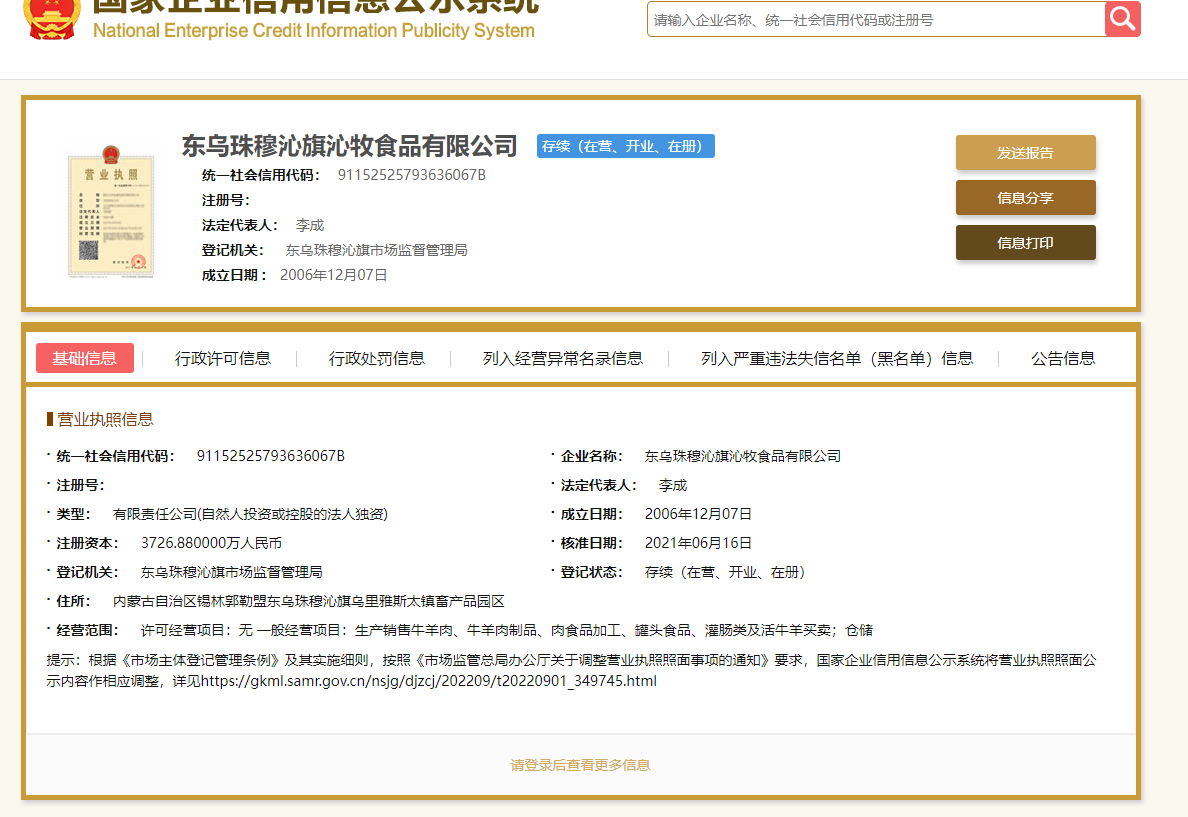Click the 发送报告 button
1188x817 pixels.
1025,153
